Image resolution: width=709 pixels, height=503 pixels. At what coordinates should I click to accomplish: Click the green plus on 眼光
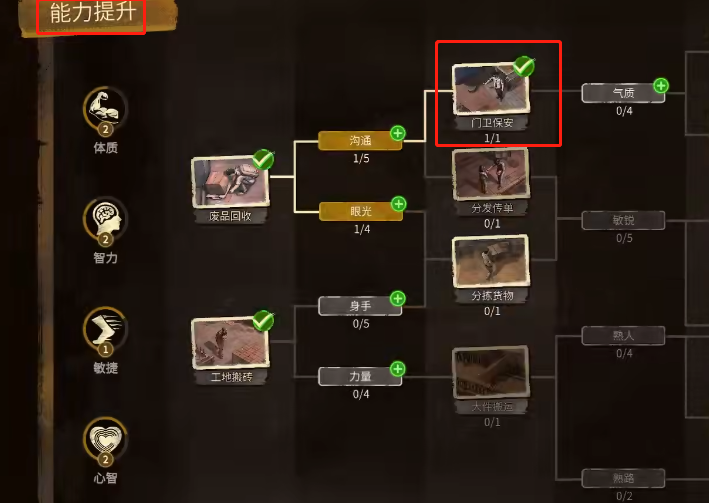click(398, 204)
